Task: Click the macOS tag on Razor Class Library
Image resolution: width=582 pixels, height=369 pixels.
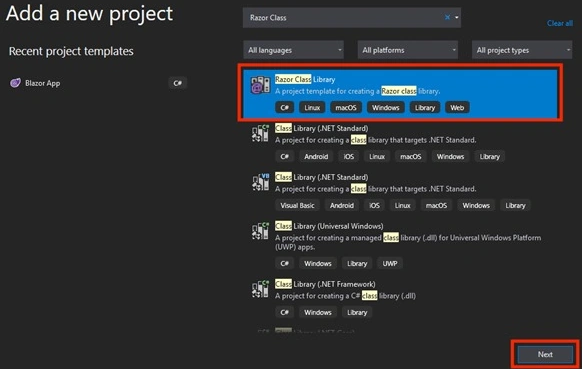Action: tap(346, 108)
